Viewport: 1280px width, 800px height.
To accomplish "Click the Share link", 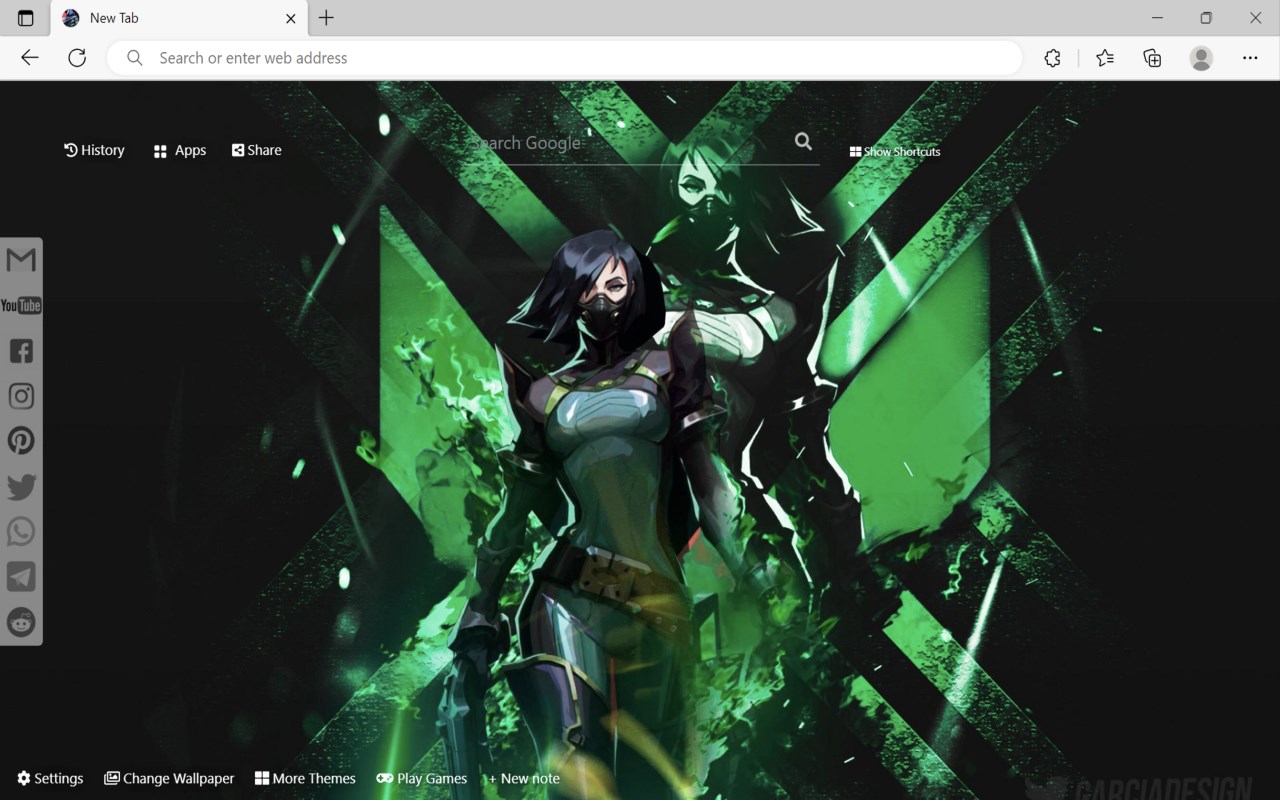I will point(257,150).
